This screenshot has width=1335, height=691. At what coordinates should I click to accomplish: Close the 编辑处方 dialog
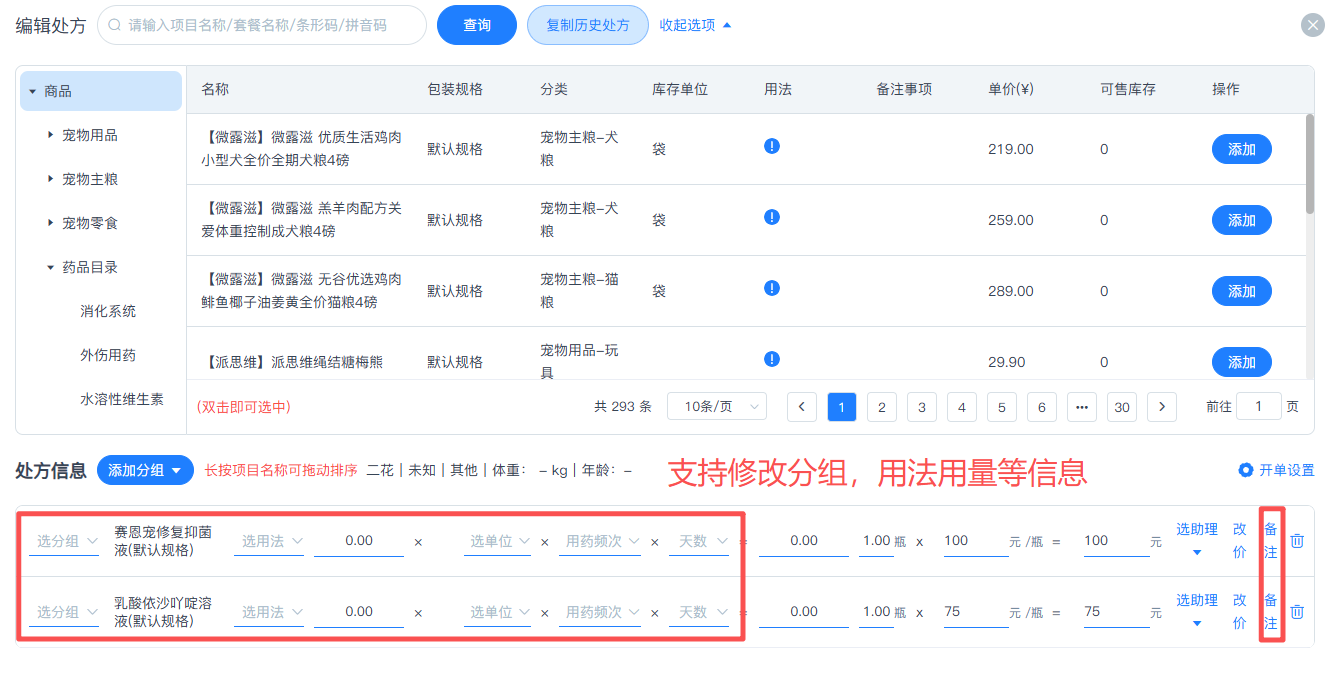tap(1312, 25)
